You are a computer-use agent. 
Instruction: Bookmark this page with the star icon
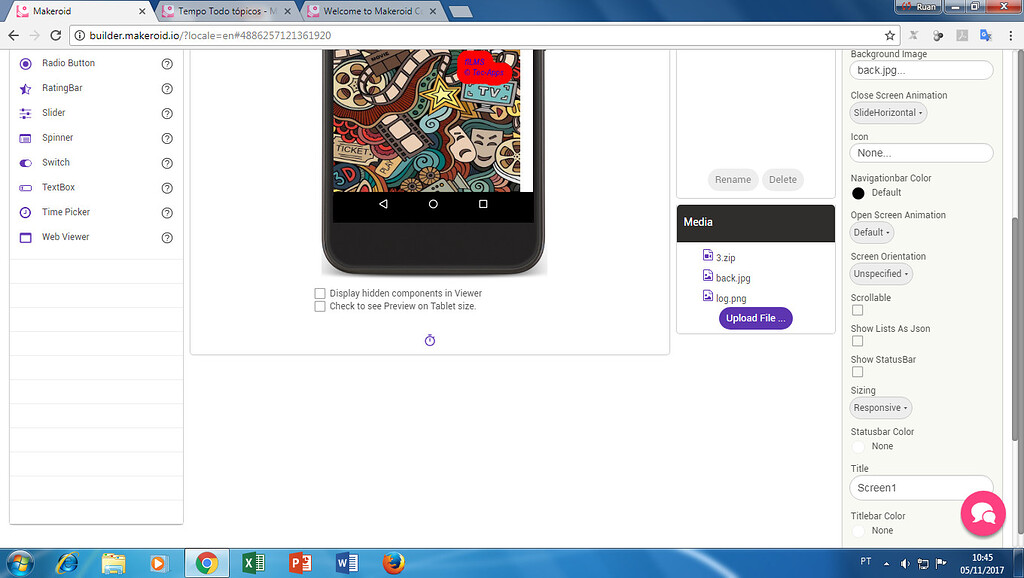coord(889,35)
